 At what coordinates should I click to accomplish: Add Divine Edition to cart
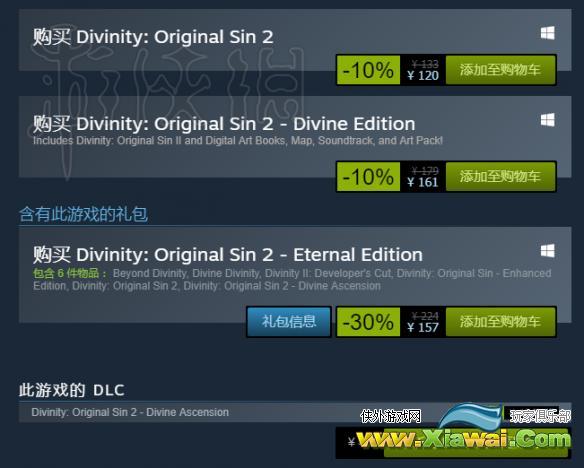pos(500,176)
